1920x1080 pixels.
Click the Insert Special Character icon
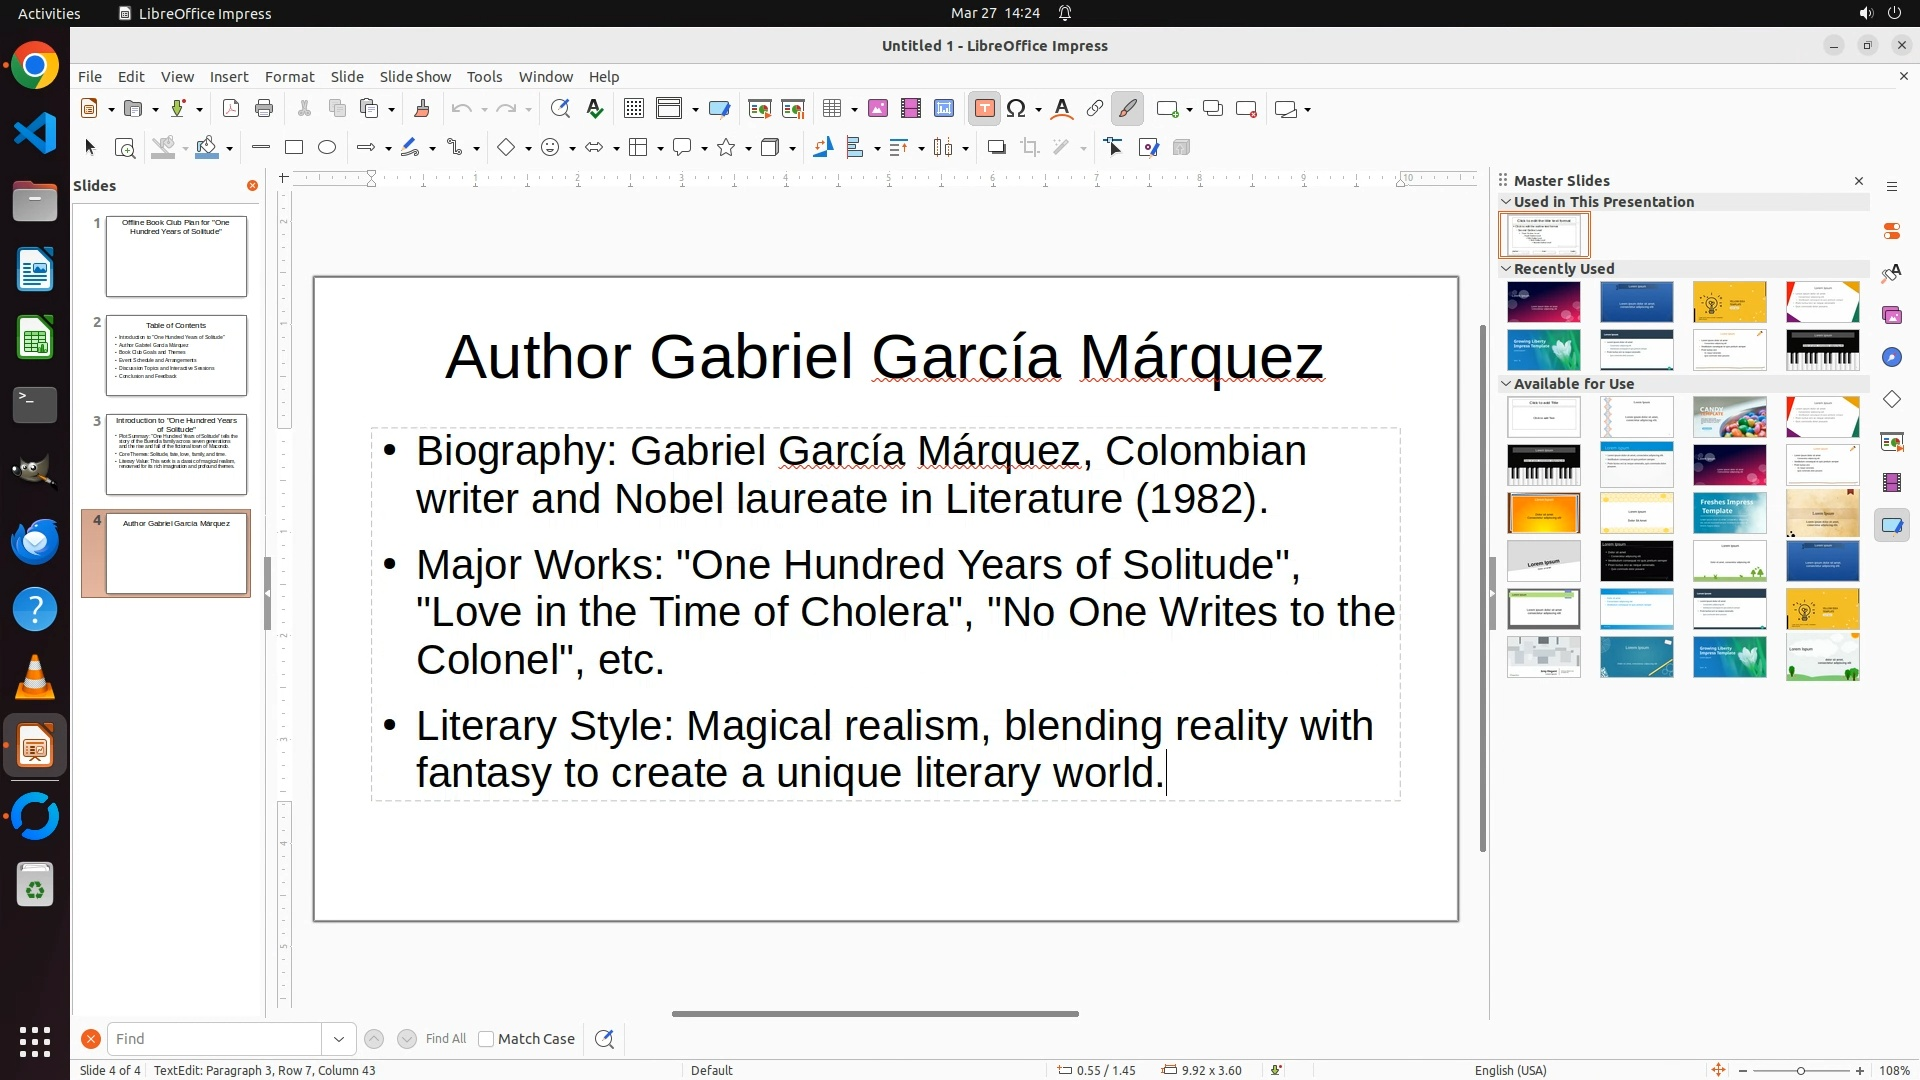1016,109
